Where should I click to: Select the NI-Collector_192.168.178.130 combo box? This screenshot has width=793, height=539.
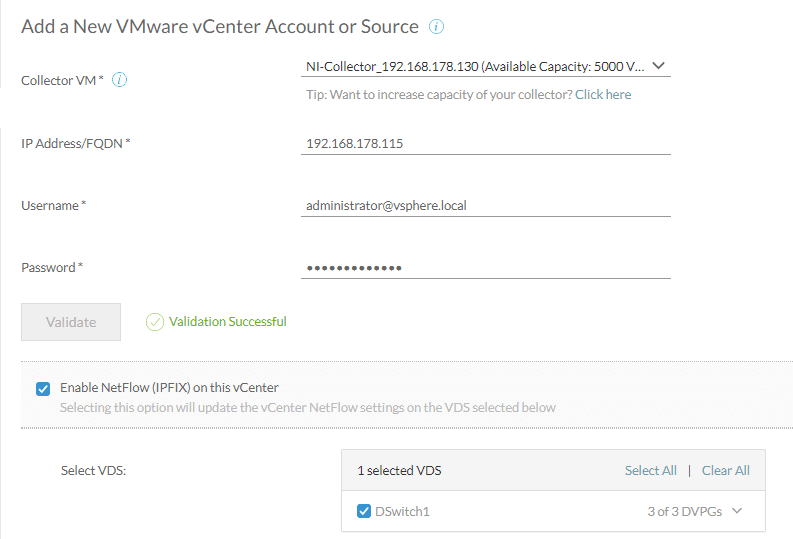486,67
